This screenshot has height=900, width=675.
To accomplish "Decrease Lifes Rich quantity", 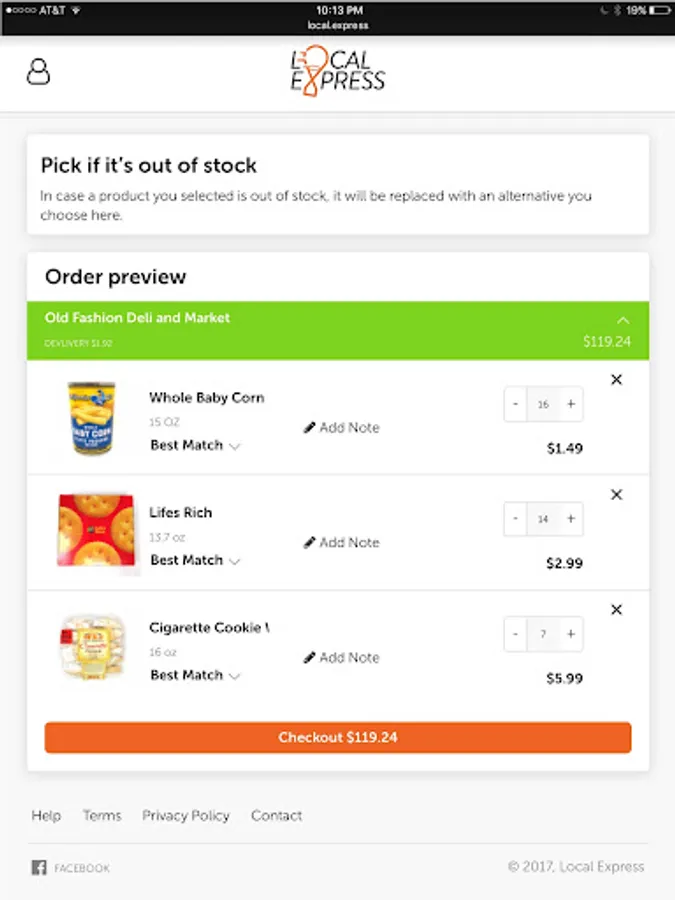I will (x=516, y=520).
